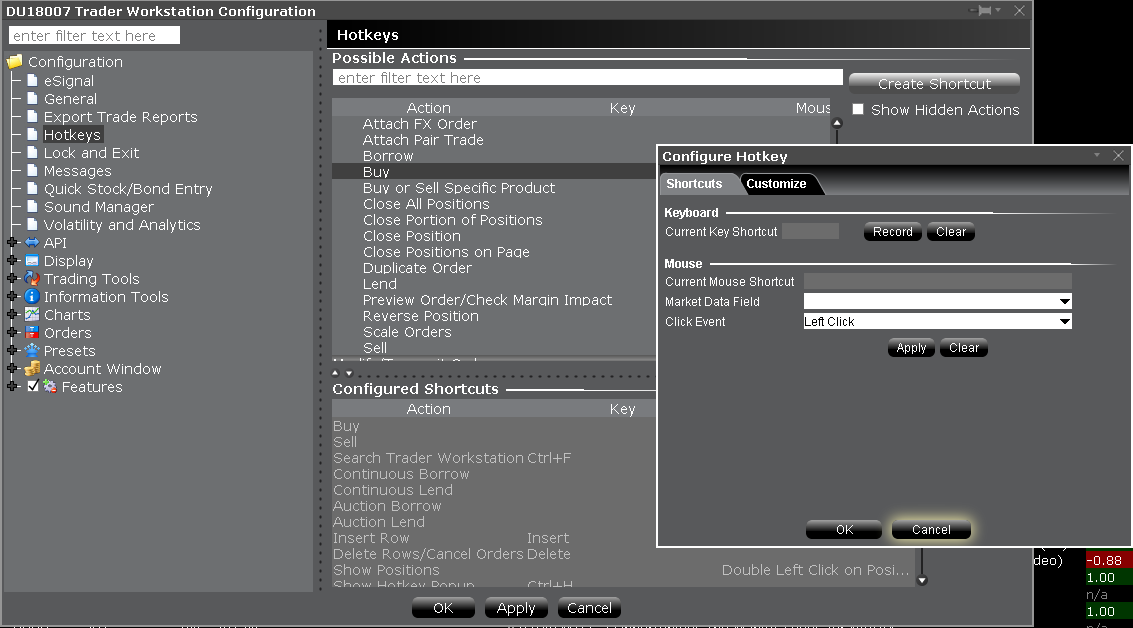Viewport: 1133px width, 628px height.
Task: Click the Possible Actions filter field
Action: 587,78
